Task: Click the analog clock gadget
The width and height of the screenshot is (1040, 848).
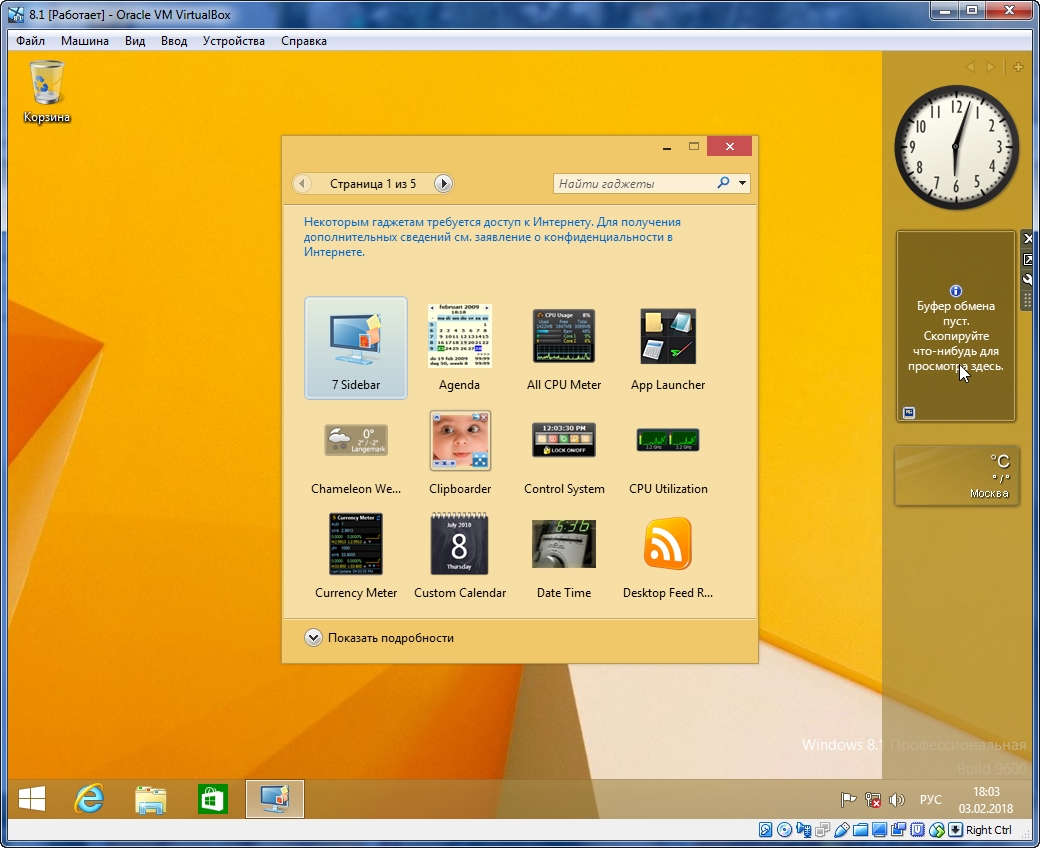Action: (956, 147)
